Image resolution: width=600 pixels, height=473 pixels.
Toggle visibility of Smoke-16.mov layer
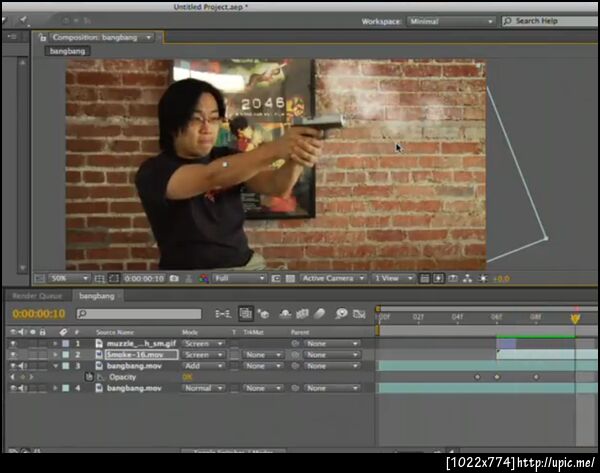click(13, 355)
